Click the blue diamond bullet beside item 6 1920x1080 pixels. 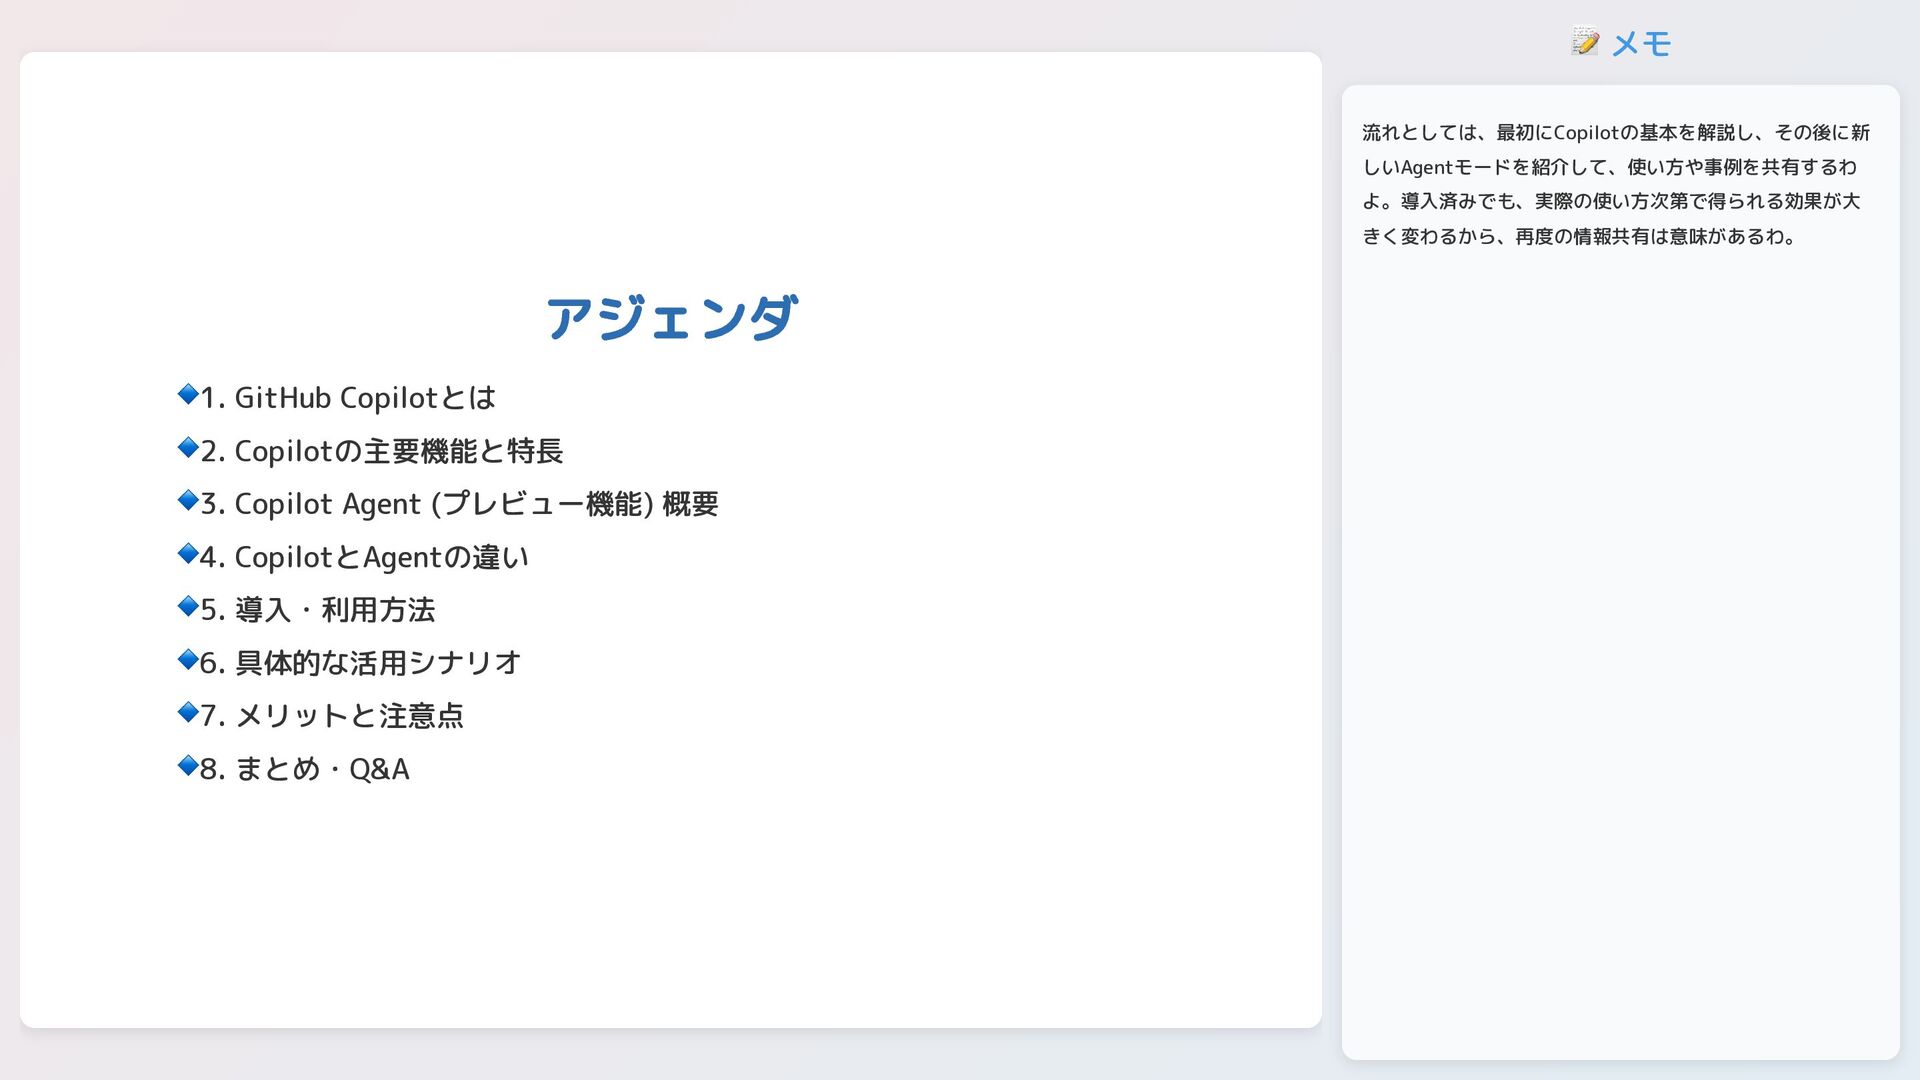point(188,659)
